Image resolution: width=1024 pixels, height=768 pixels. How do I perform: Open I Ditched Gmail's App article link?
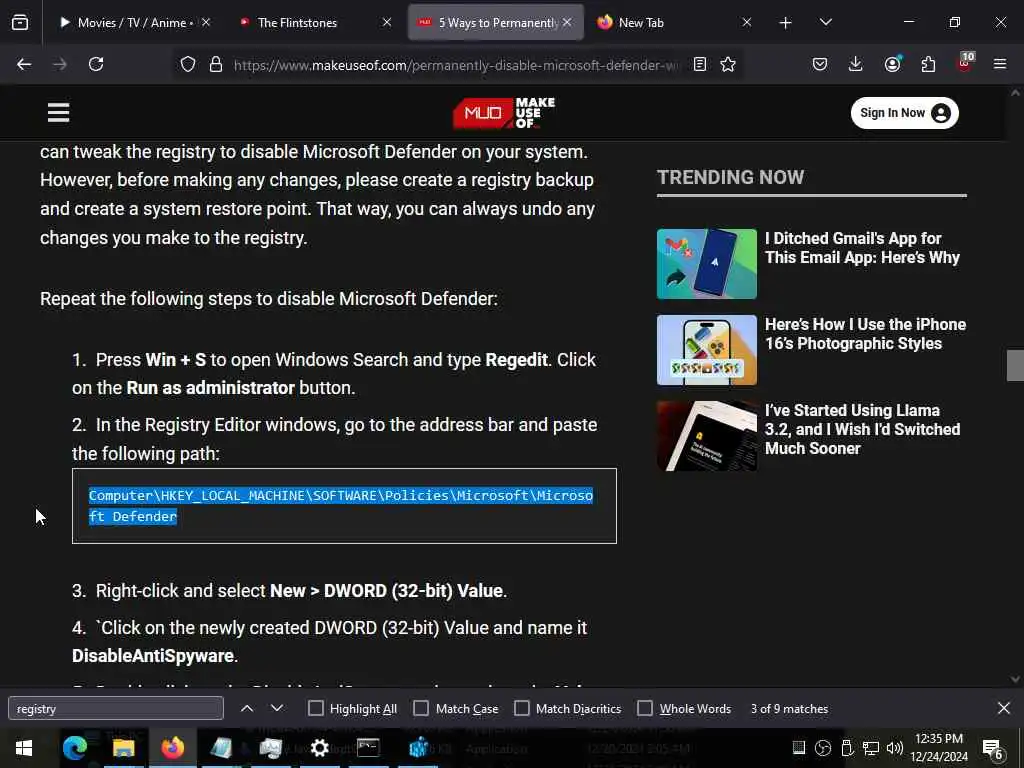(x=862, y=248)
